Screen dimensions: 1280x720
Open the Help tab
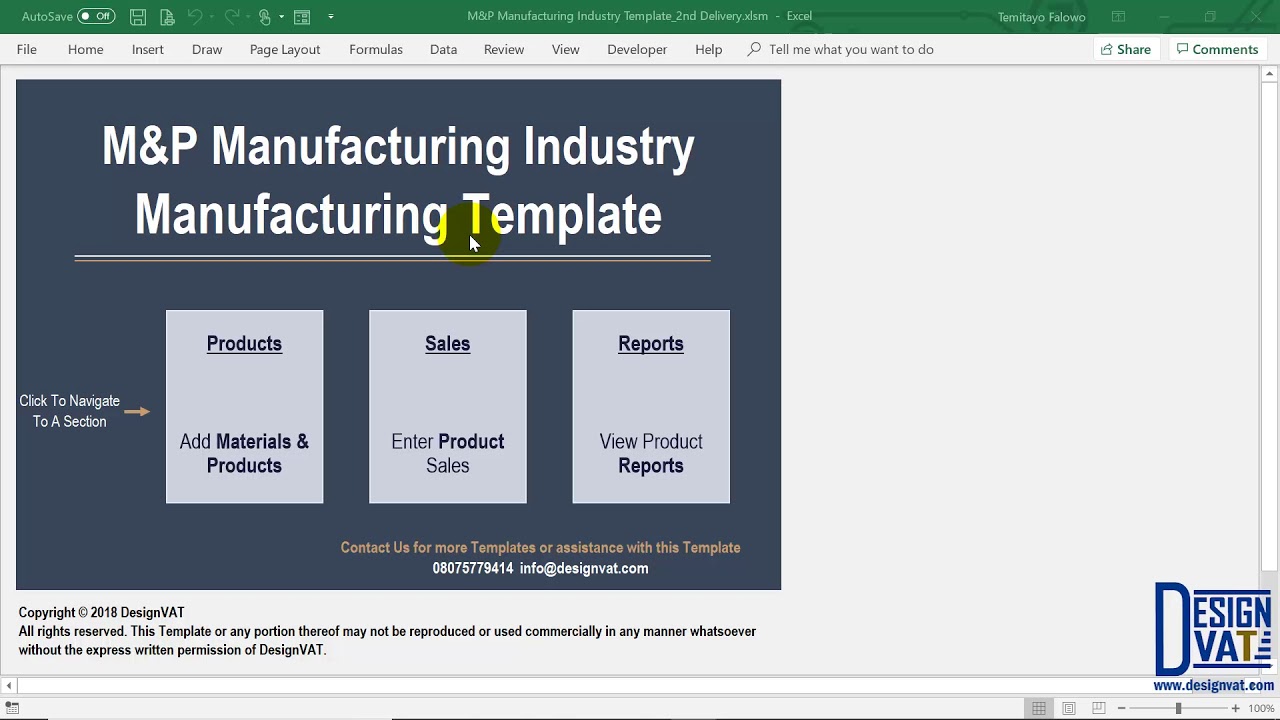(709, 49)
